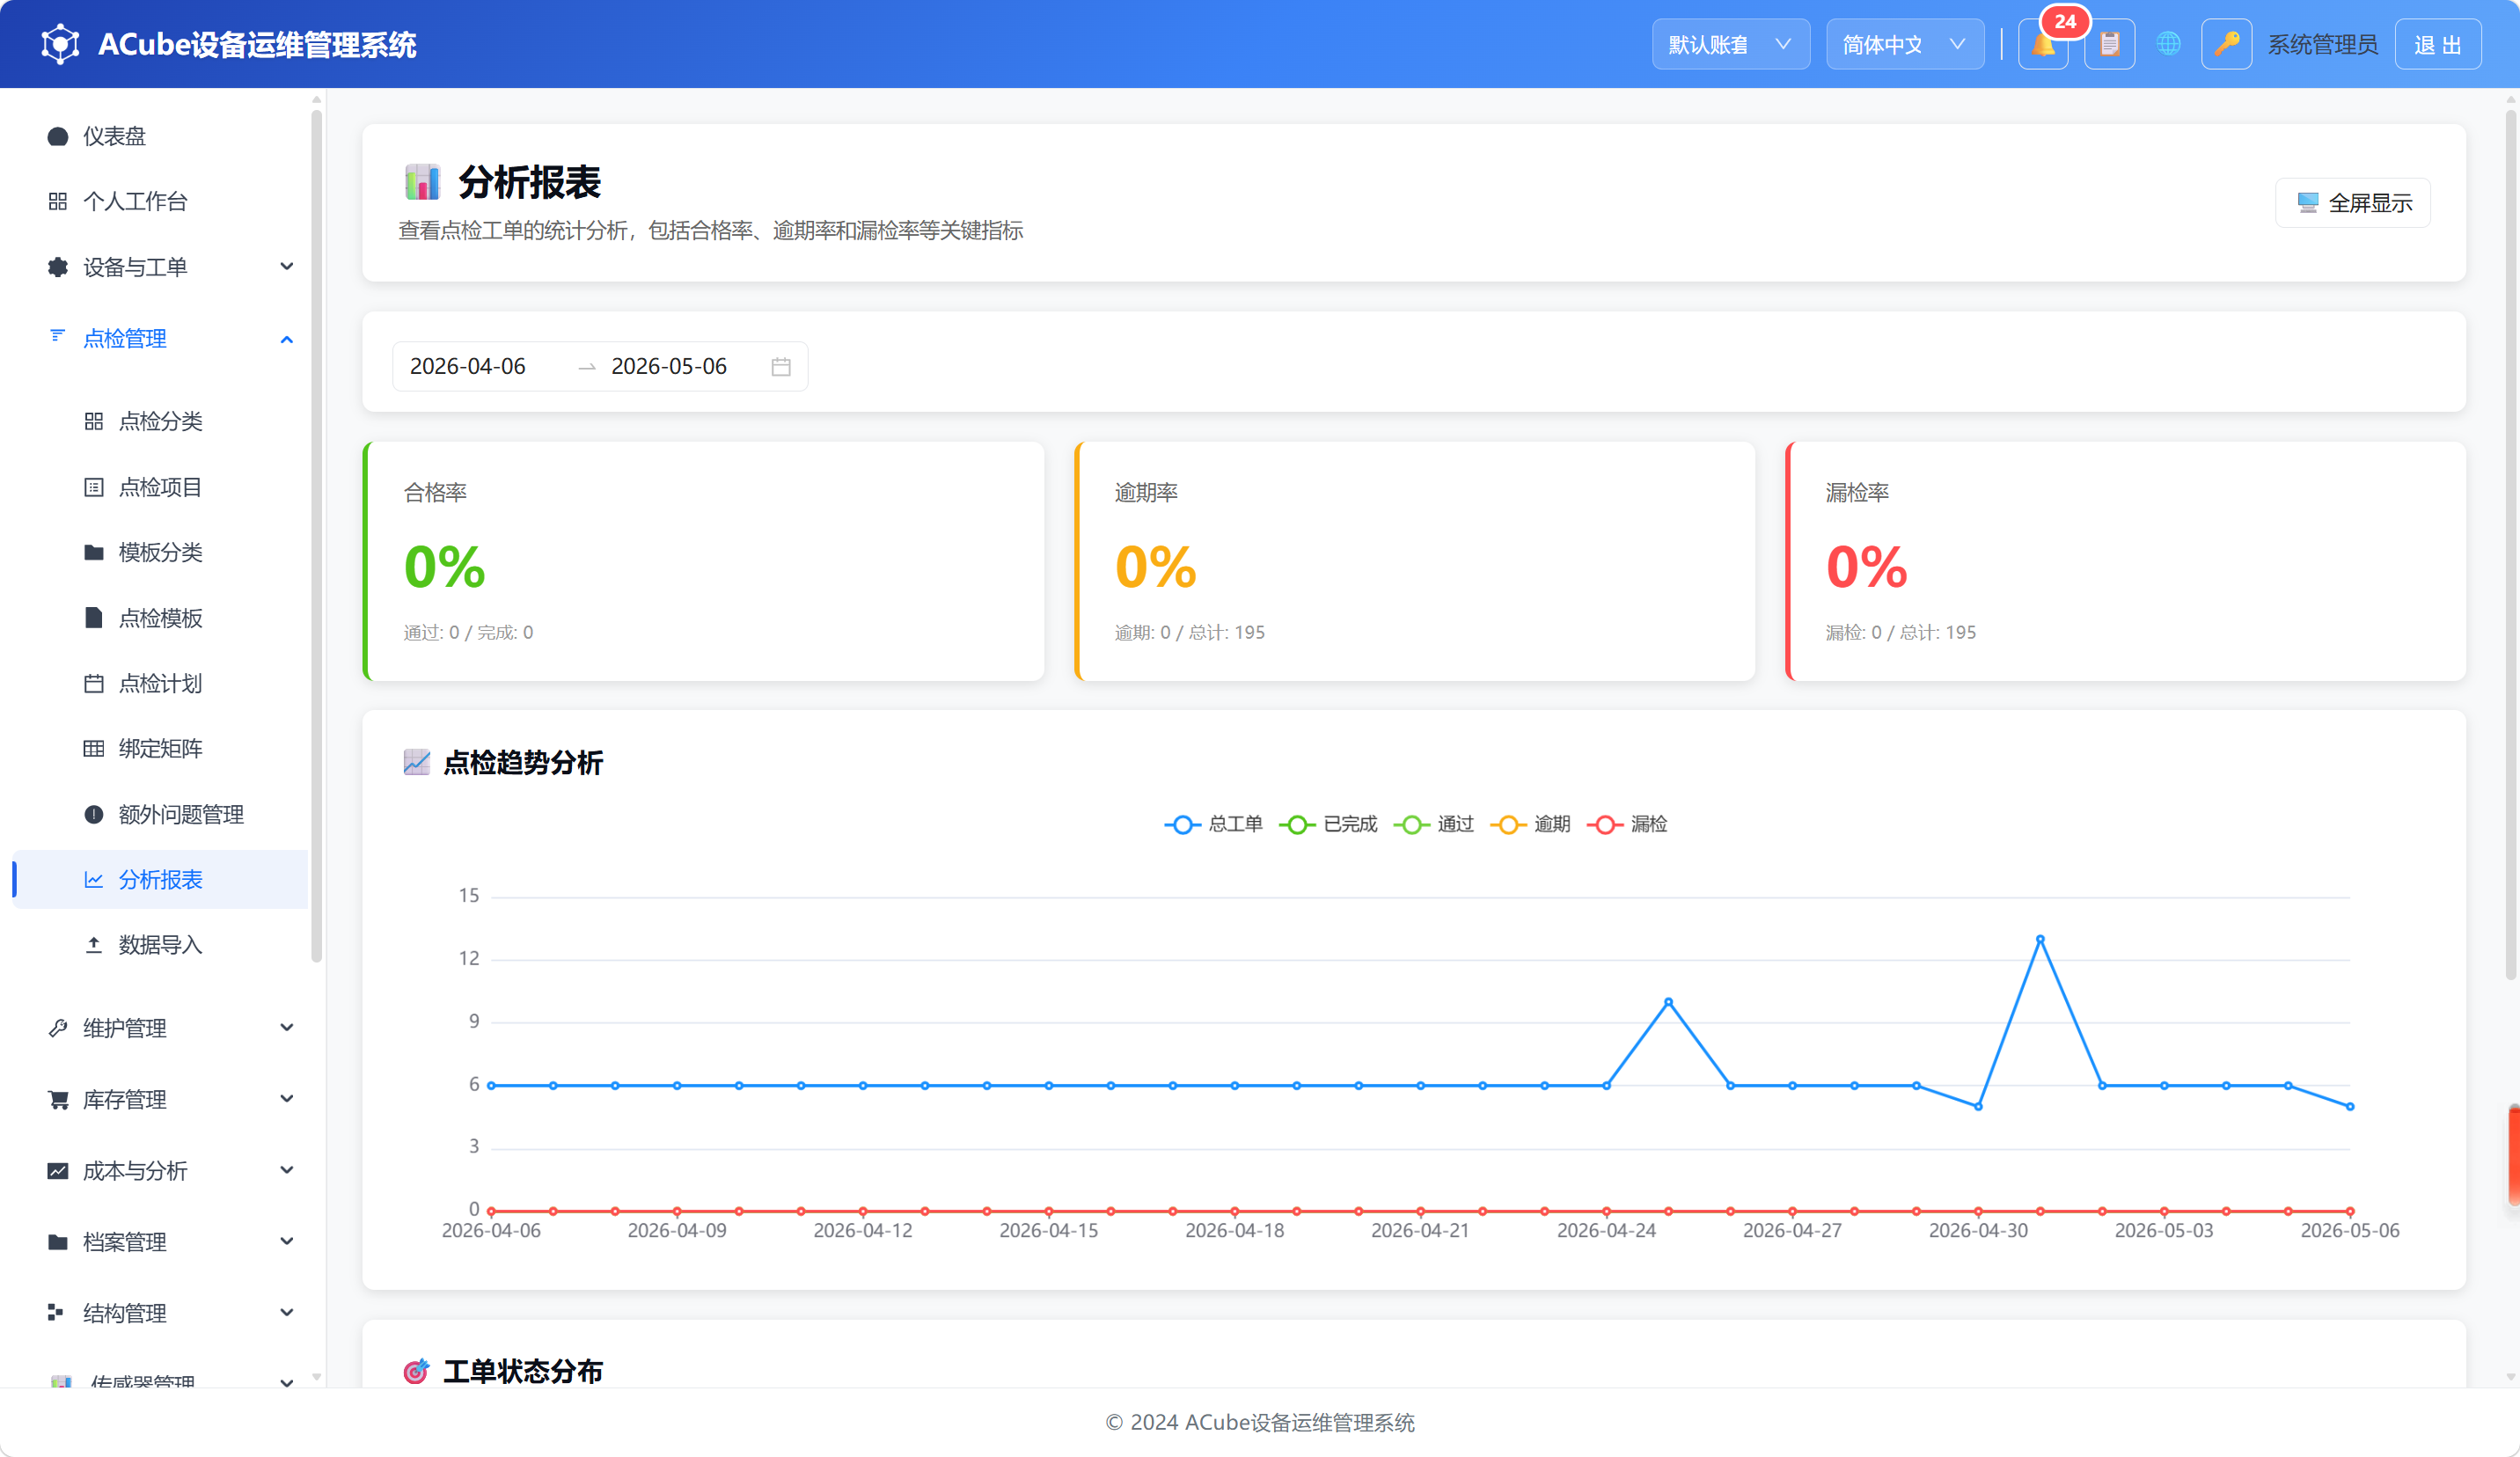This screenshot has width=2520, height=1457.
Task: Open 数据导入 in the sidebar
Action: (x=160, y=945)
